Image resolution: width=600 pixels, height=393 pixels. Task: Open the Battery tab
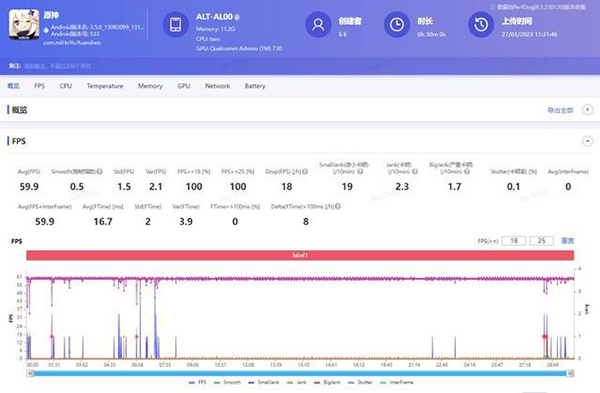point(255,86)
